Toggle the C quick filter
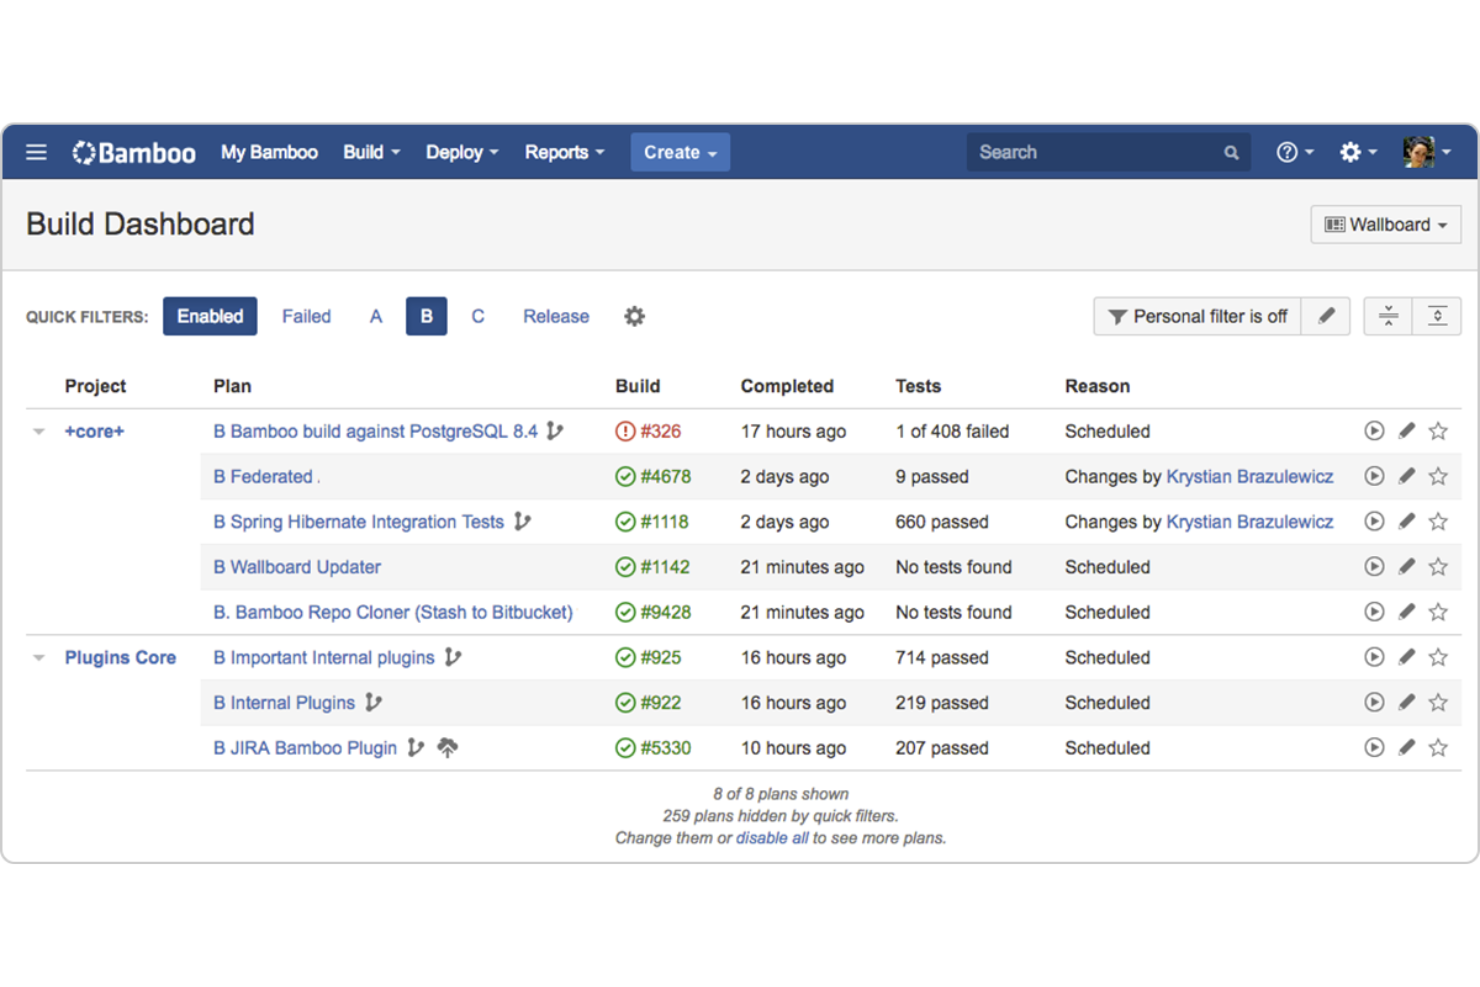 coord(478,316)
